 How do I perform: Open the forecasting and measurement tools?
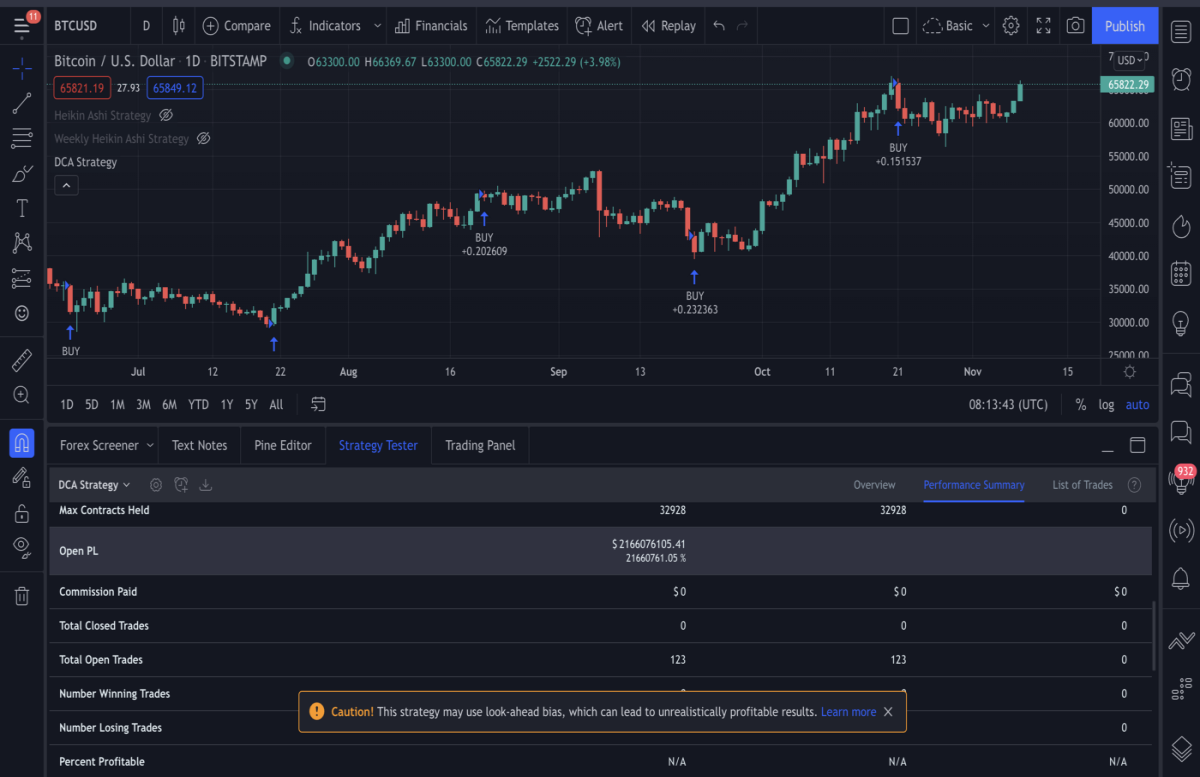(x=21, y=278)
